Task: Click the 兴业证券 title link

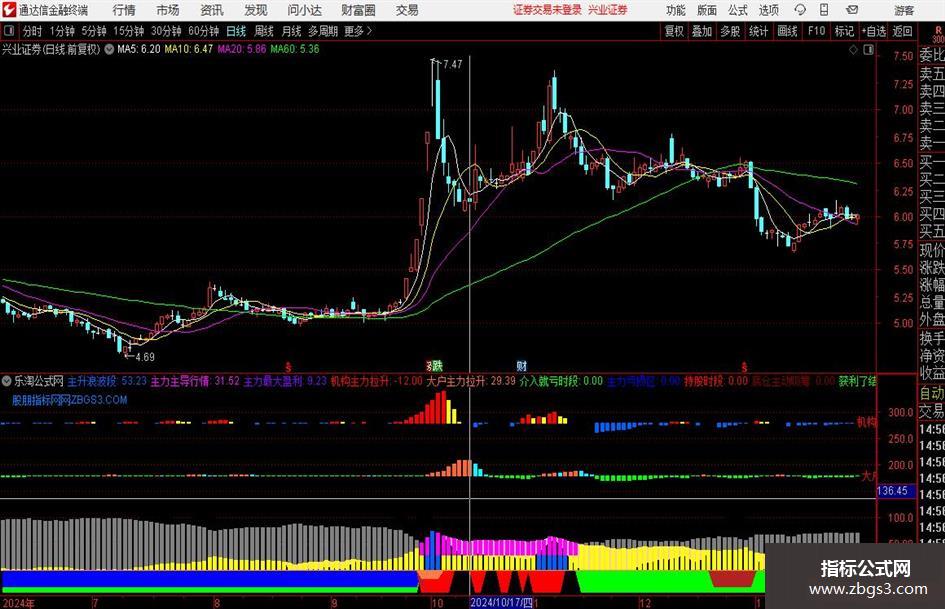Action: tap(608, 10)
